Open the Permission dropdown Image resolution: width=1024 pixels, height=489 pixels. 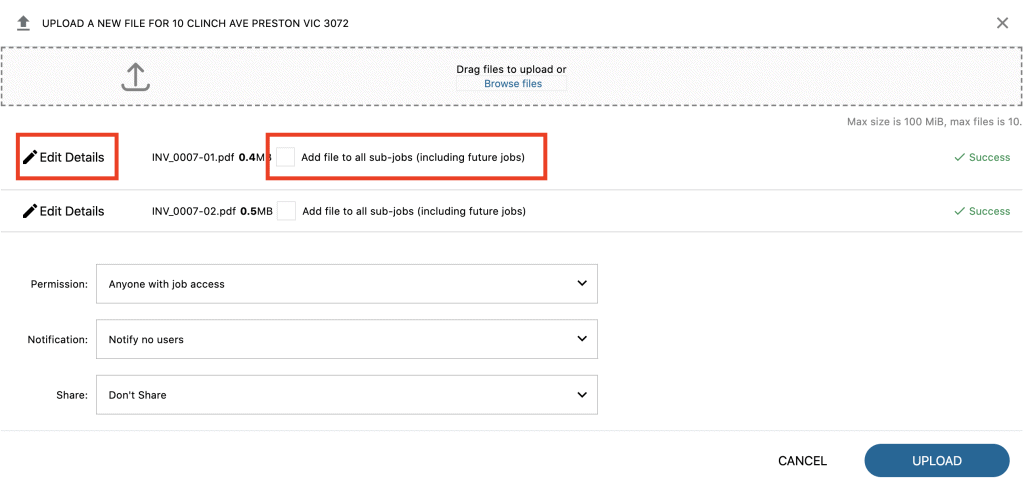(x=346, y=284)
